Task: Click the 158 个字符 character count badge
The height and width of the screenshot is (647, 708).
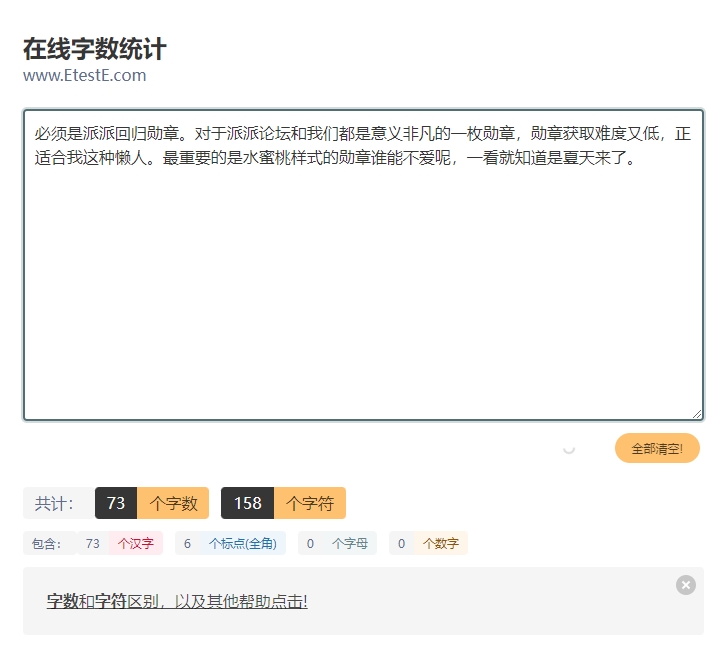Action: click(283, 503)
